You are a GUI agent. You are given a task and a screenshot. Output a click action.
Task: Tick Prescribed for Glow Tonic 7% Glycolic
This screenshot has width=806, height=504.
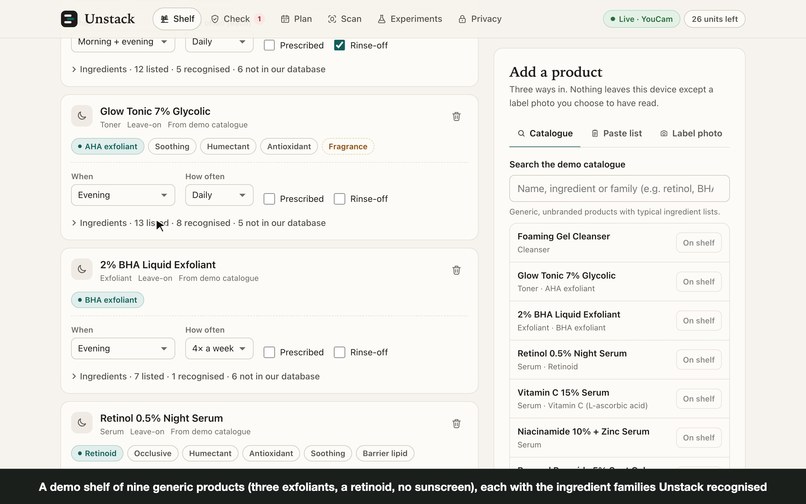(269, 199)
